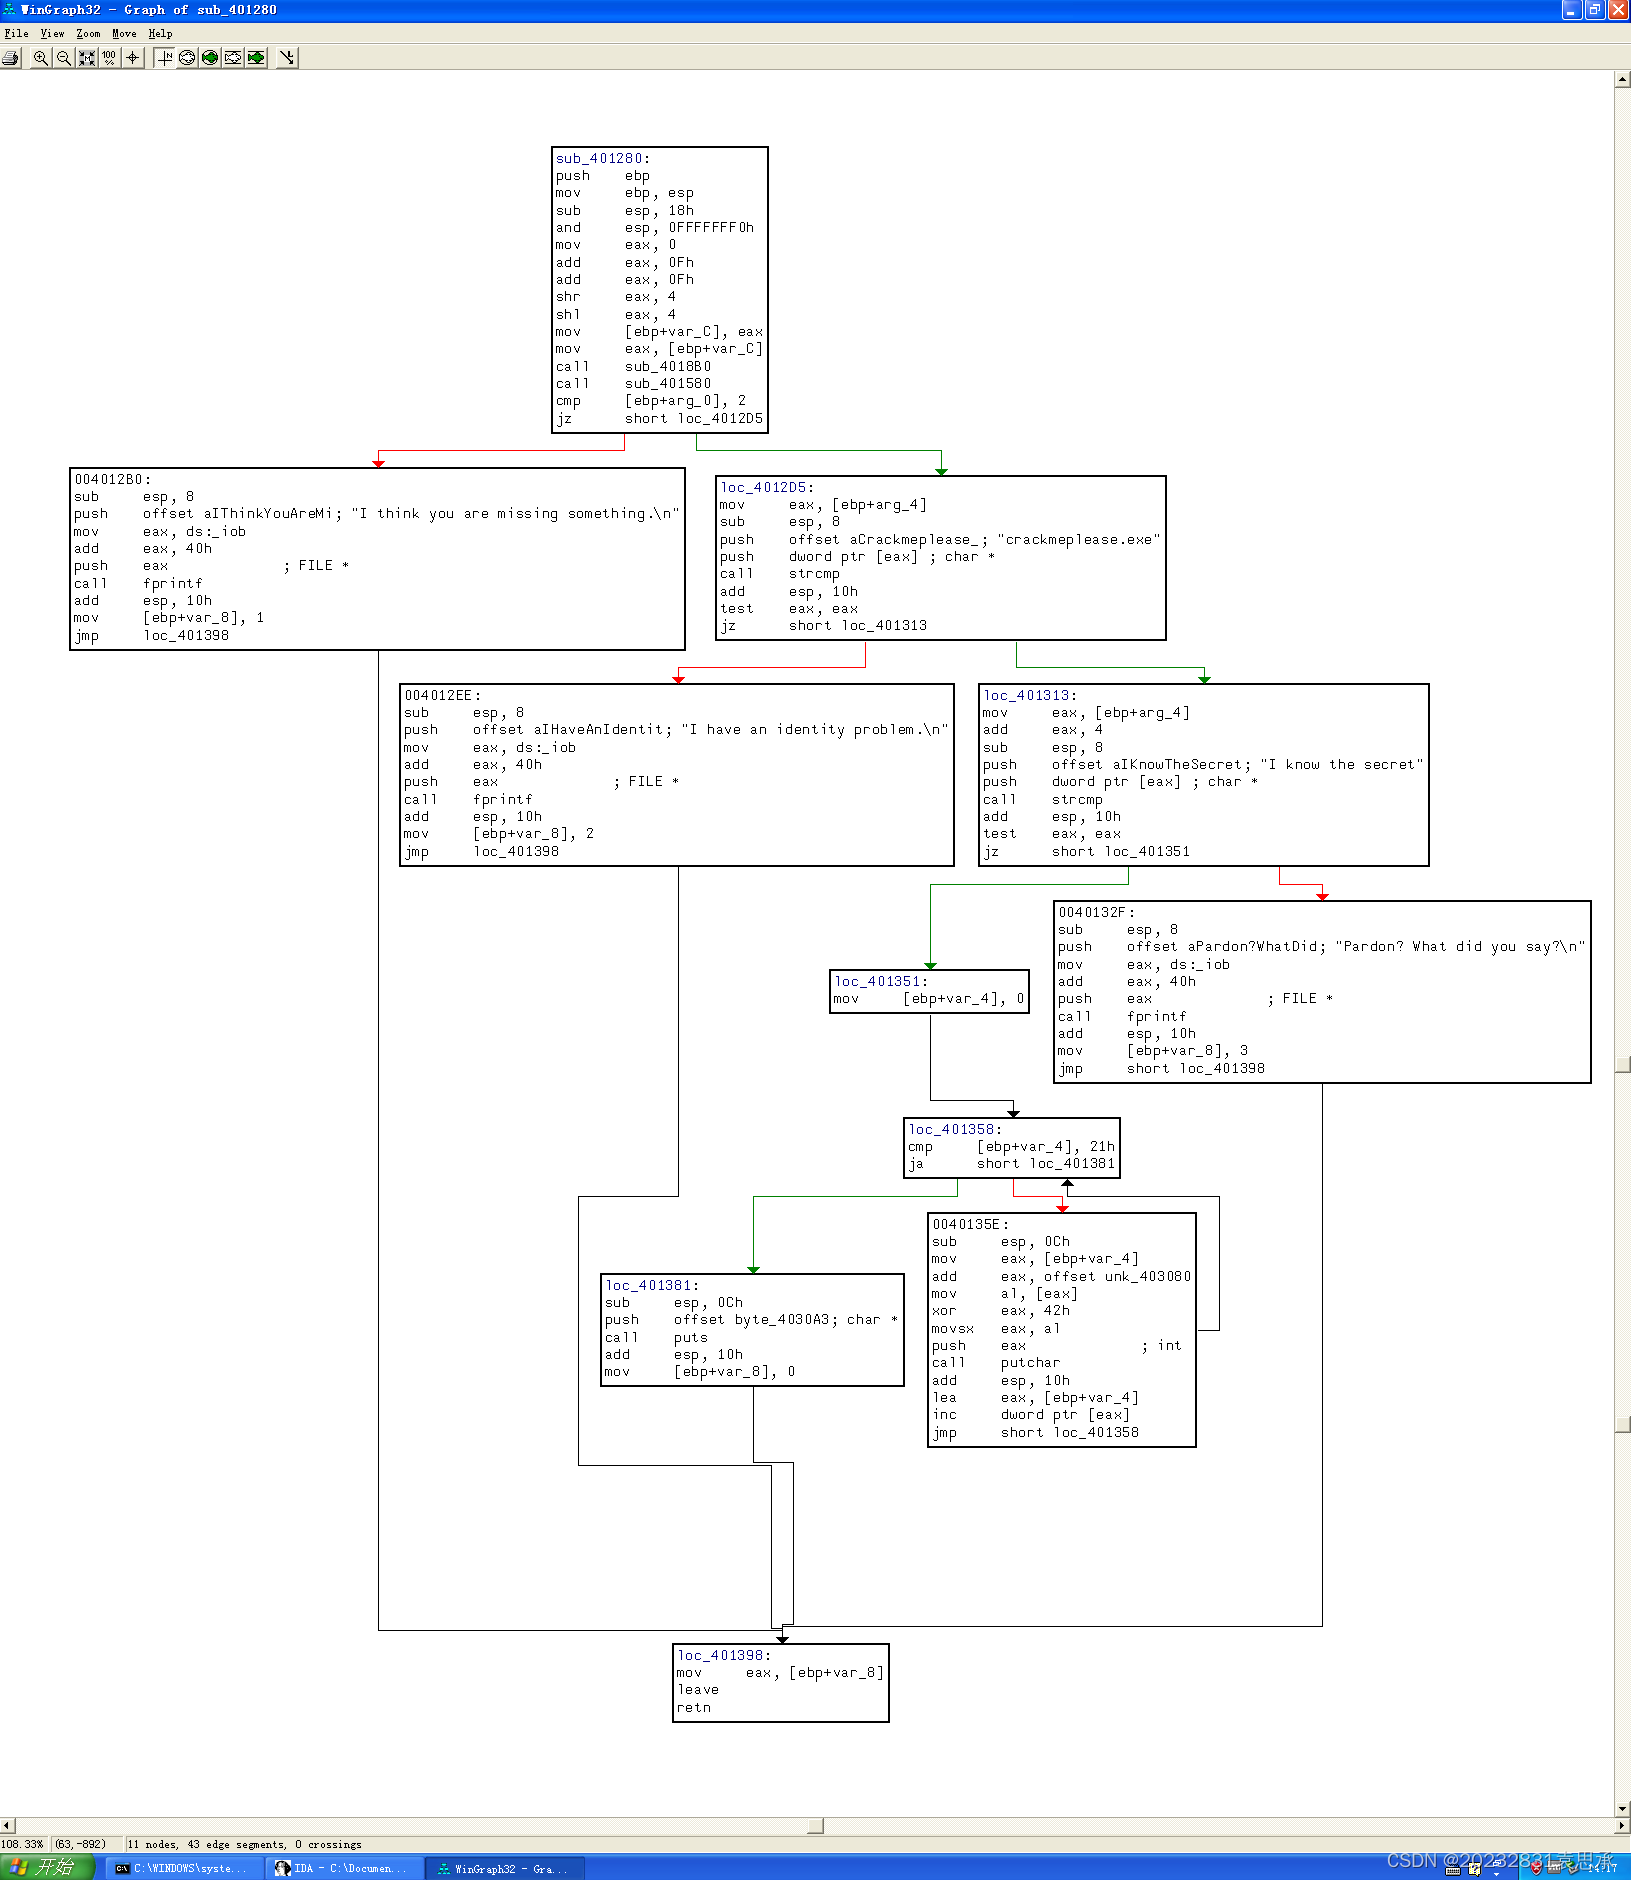This screenshot has width=1631, height=1880.
Task: Click the easy graph layout arrow icon
Action: click(287, 58)
